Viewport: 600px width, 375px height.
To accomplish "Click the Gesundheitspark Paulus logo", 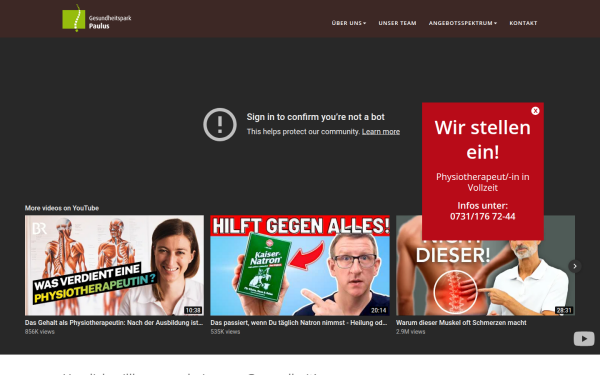I will 97,18.
